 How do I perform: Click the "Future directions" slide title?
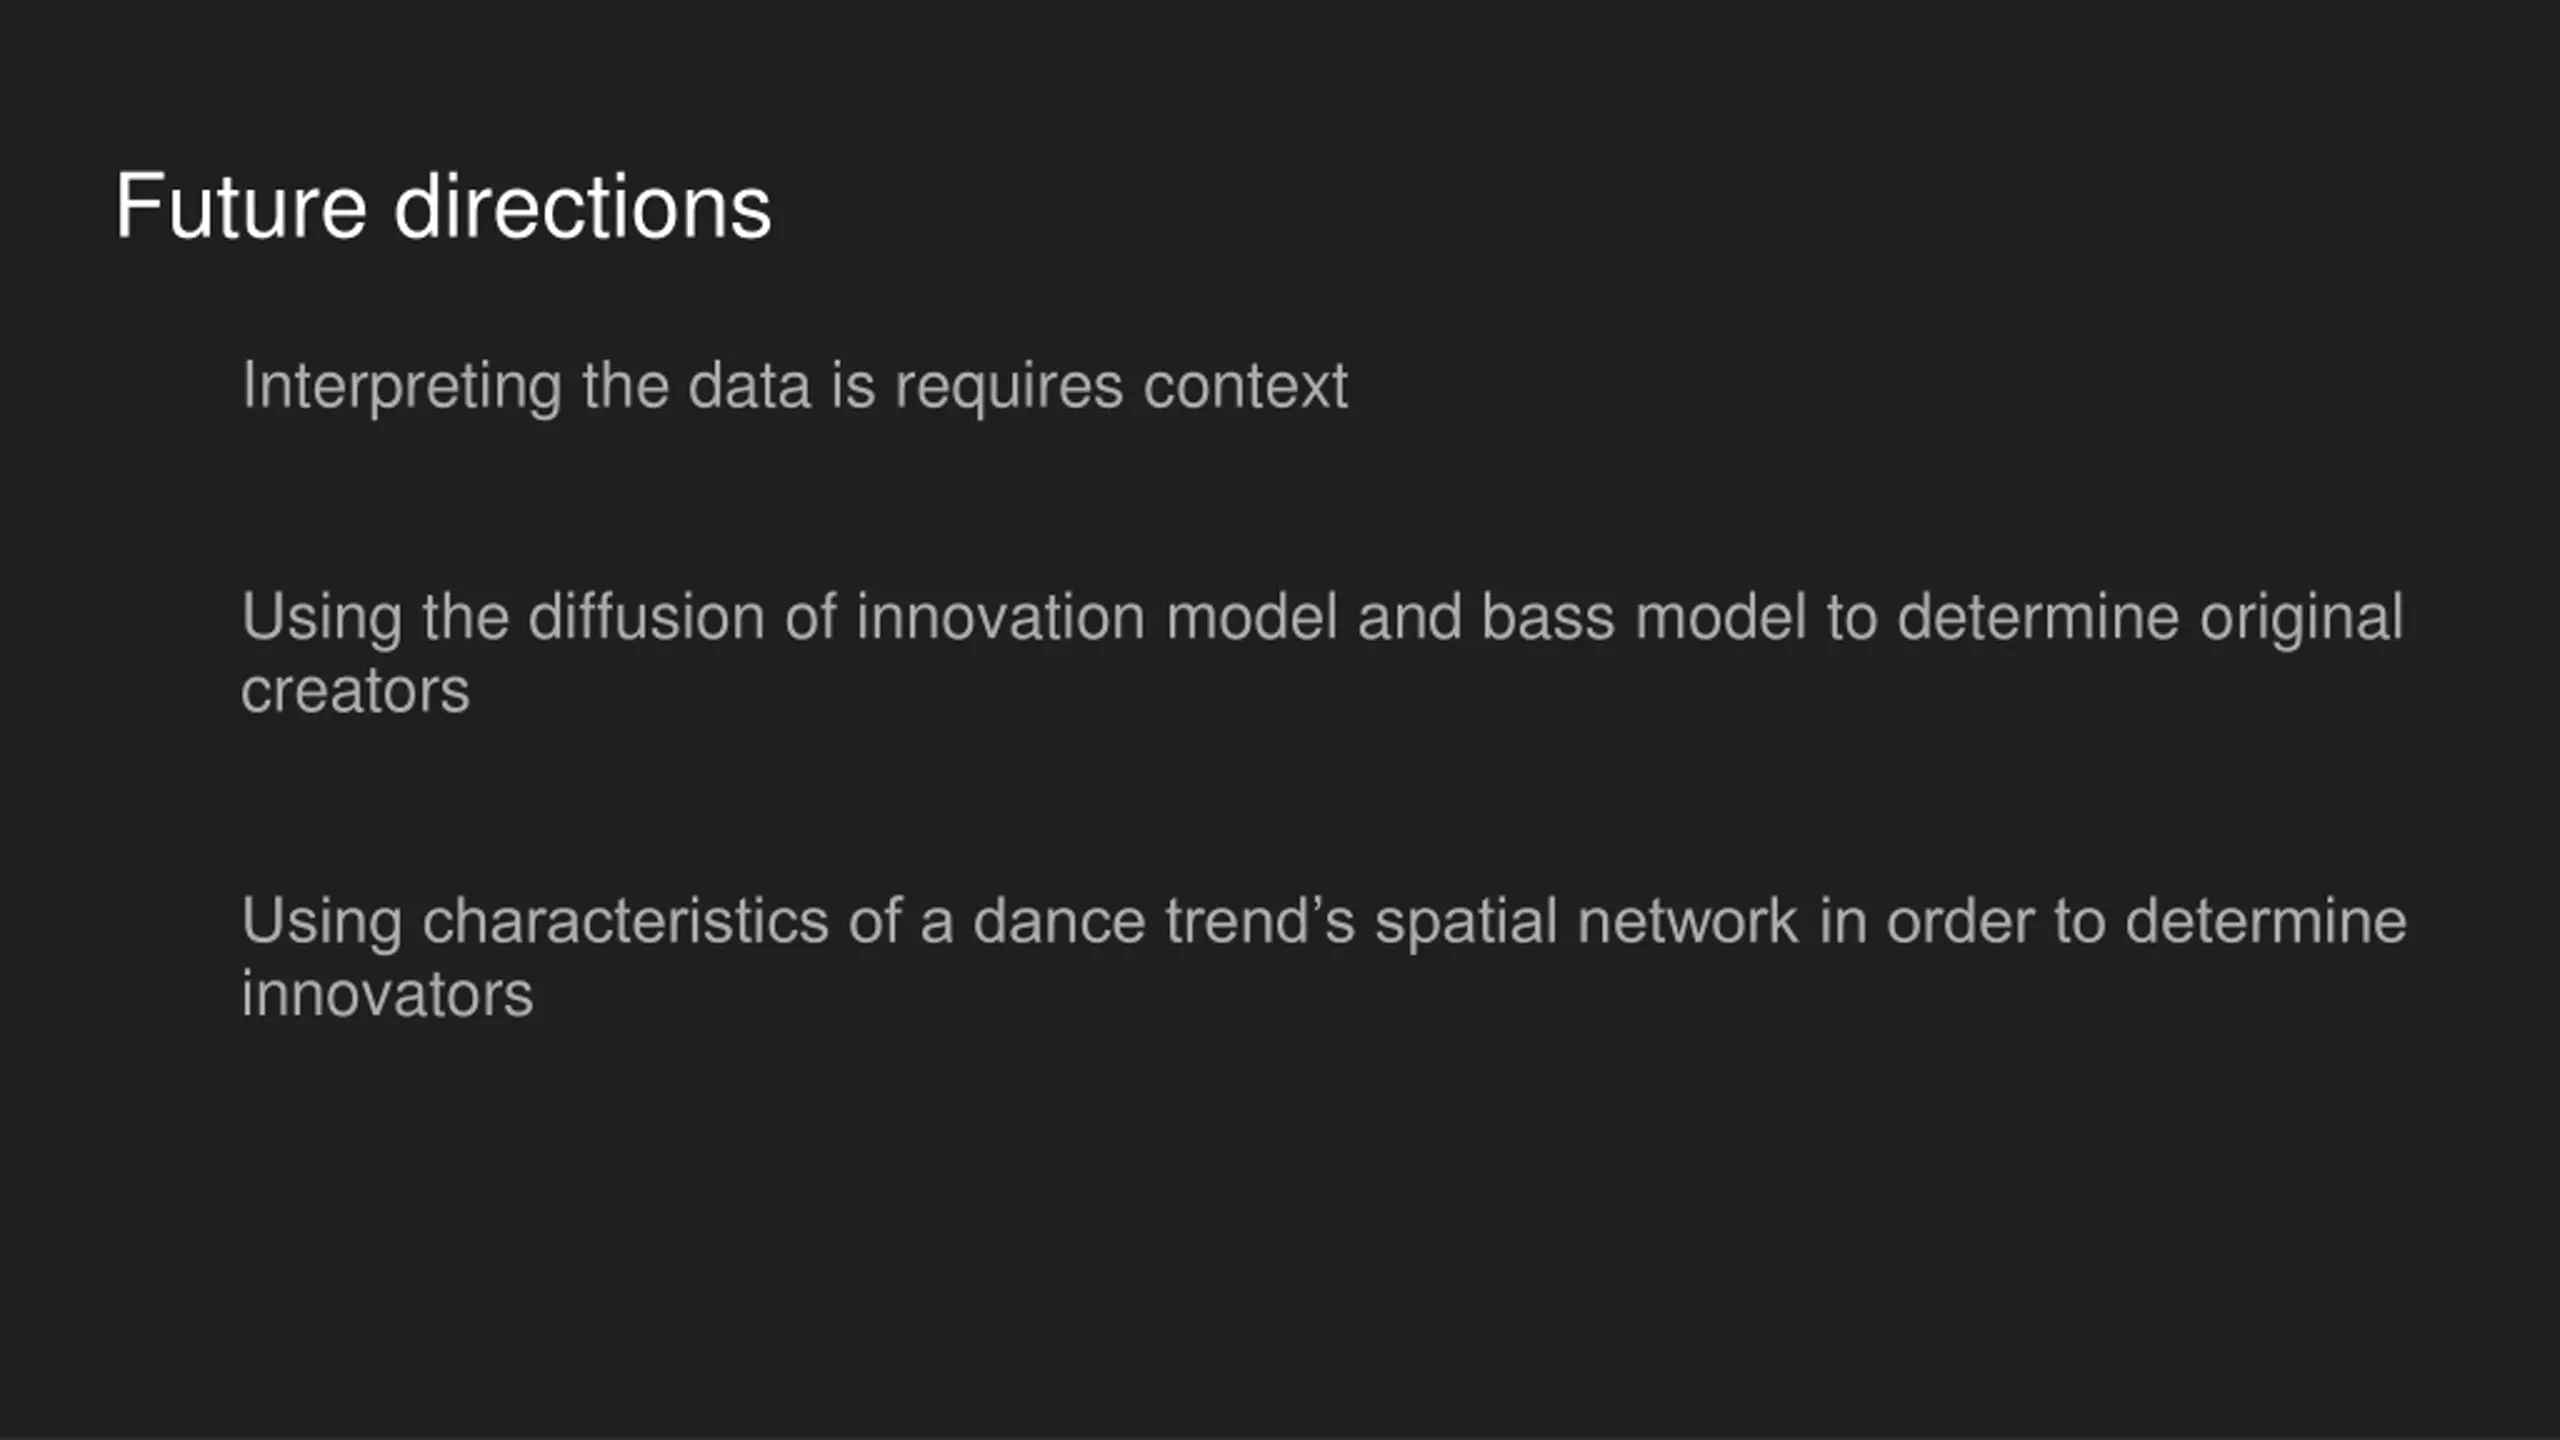point(443,206)
